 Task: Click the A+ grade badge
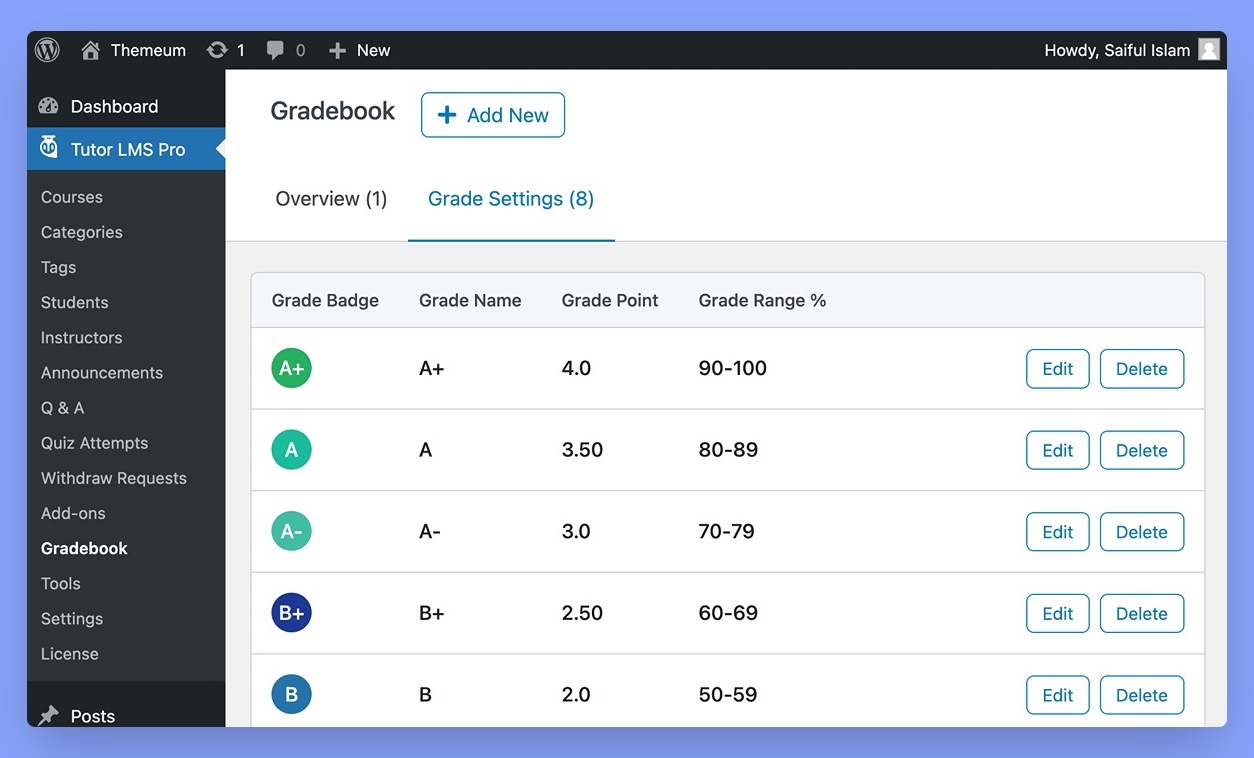[291, 368]
